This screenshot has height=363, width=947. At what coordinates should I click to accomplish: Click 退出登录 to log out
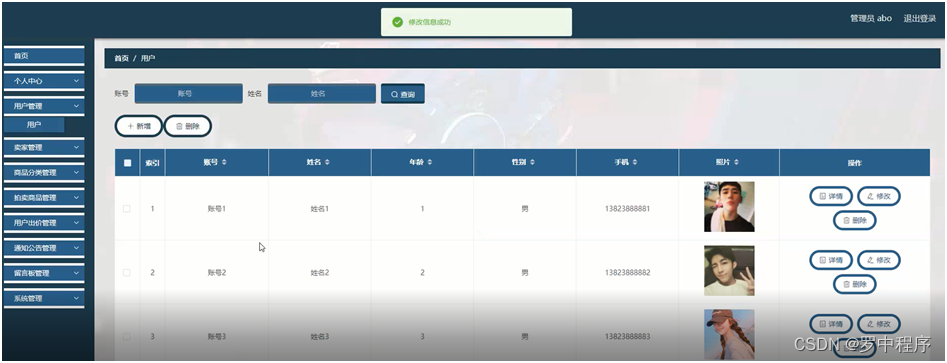point(919,18)
